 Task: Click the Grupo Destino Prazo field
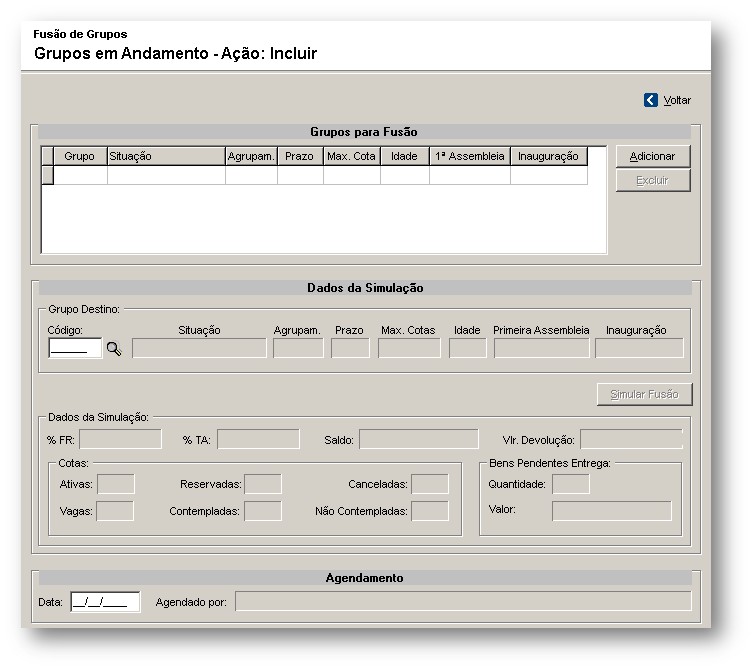[x=350, y=348]
